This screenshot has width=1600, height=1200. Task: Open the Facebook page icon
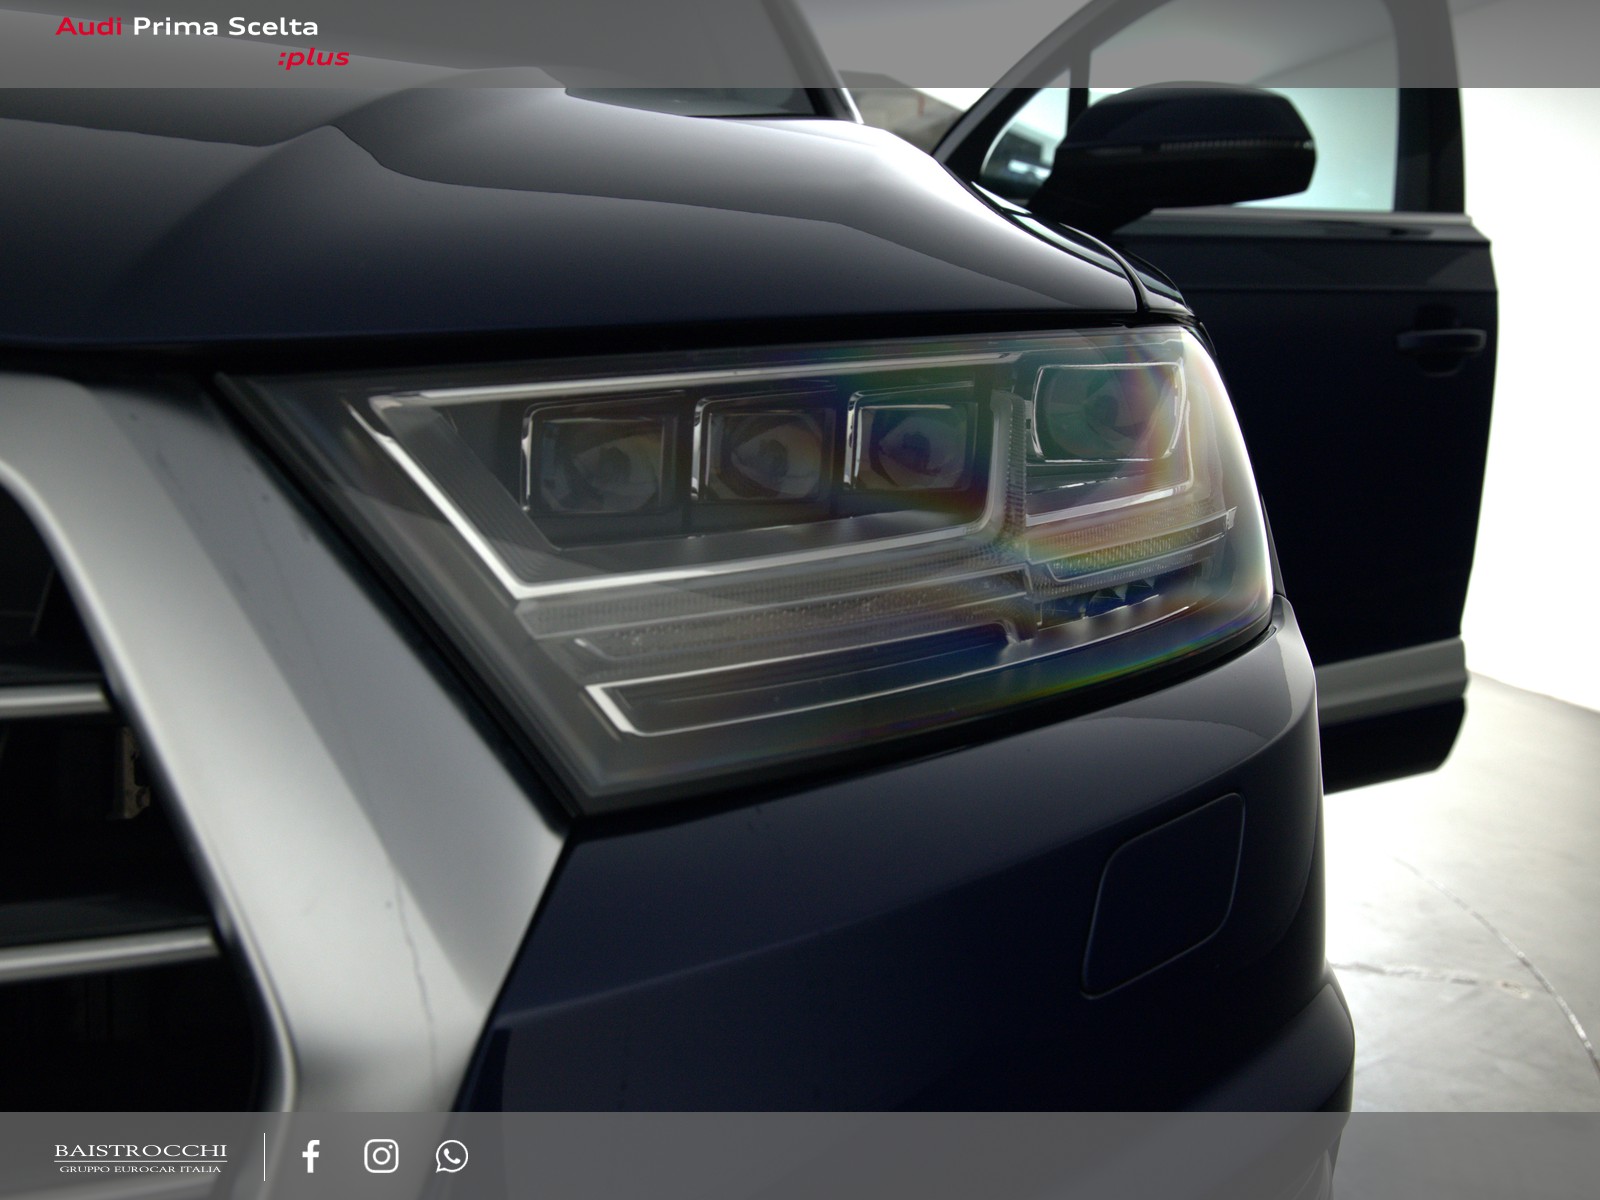point(311,1156)
